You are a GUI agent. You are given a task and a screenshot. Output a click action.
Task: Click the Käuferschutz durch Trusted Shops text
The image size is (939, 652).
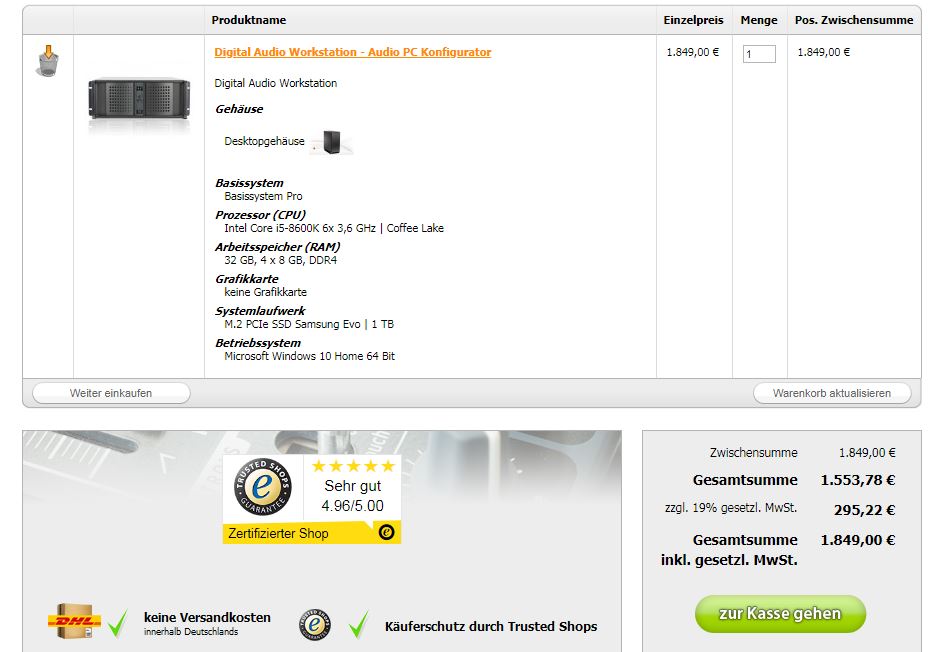click(x=491, y=626)
